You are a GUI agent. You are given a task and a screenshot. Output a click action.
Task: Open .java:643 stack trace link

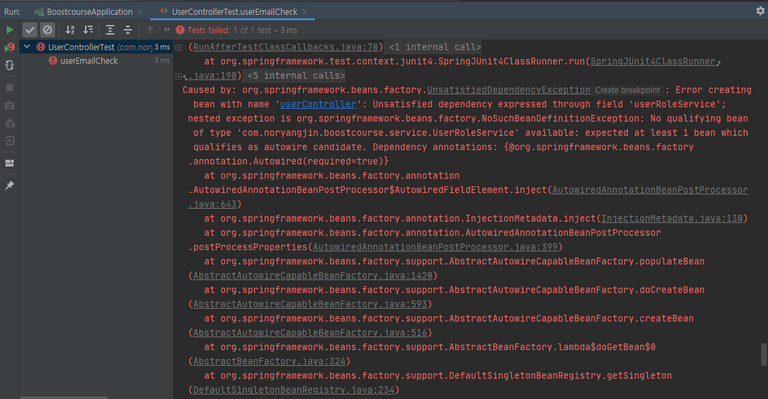point(213,204)
